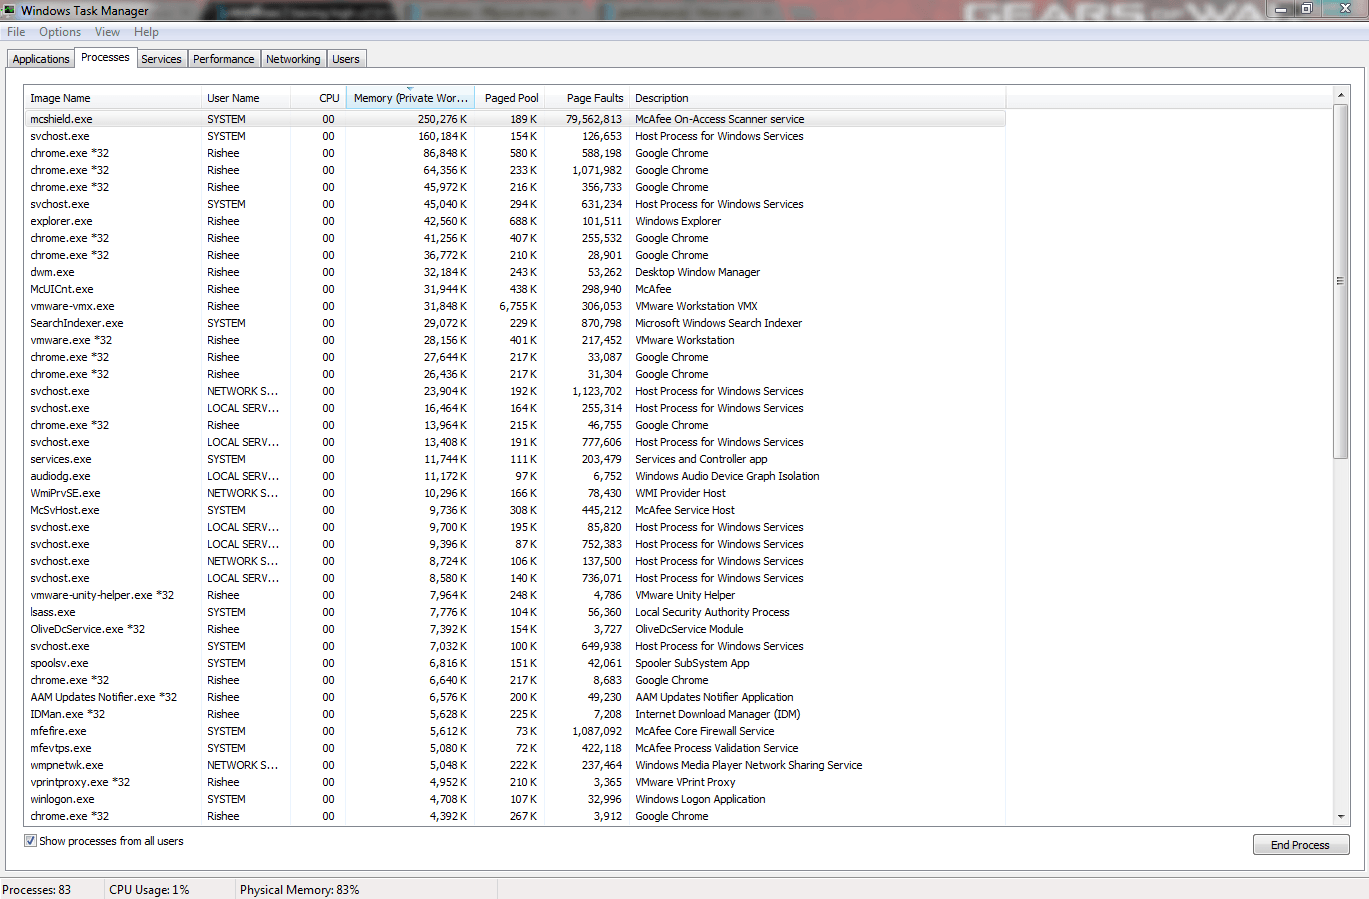The height and width of the screenshot is (899, 1369).
Task: Switch to the Users tab
Action: (346, 59)
